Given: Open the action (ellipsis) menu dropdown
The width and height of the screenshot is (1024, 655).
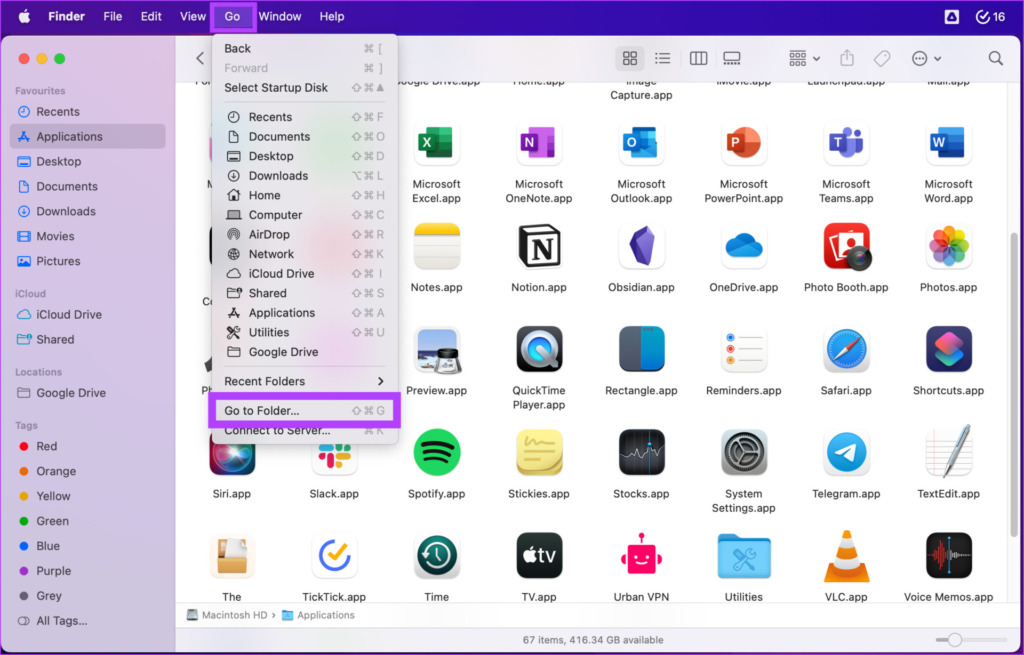Looking at the screenshot, I should point(926,59).
